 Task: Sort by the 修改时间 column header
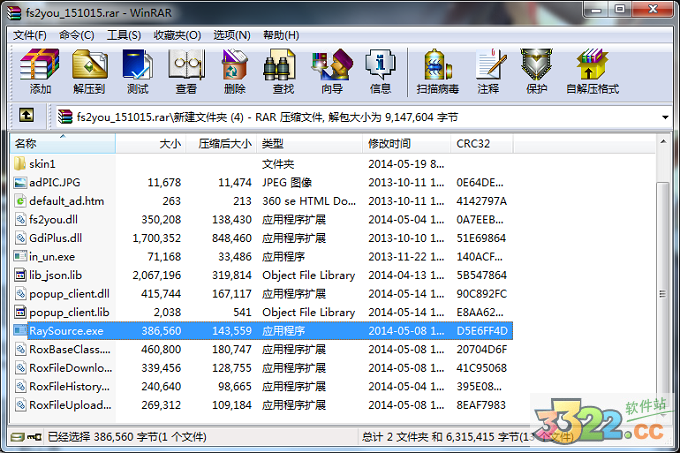[406, 143]
